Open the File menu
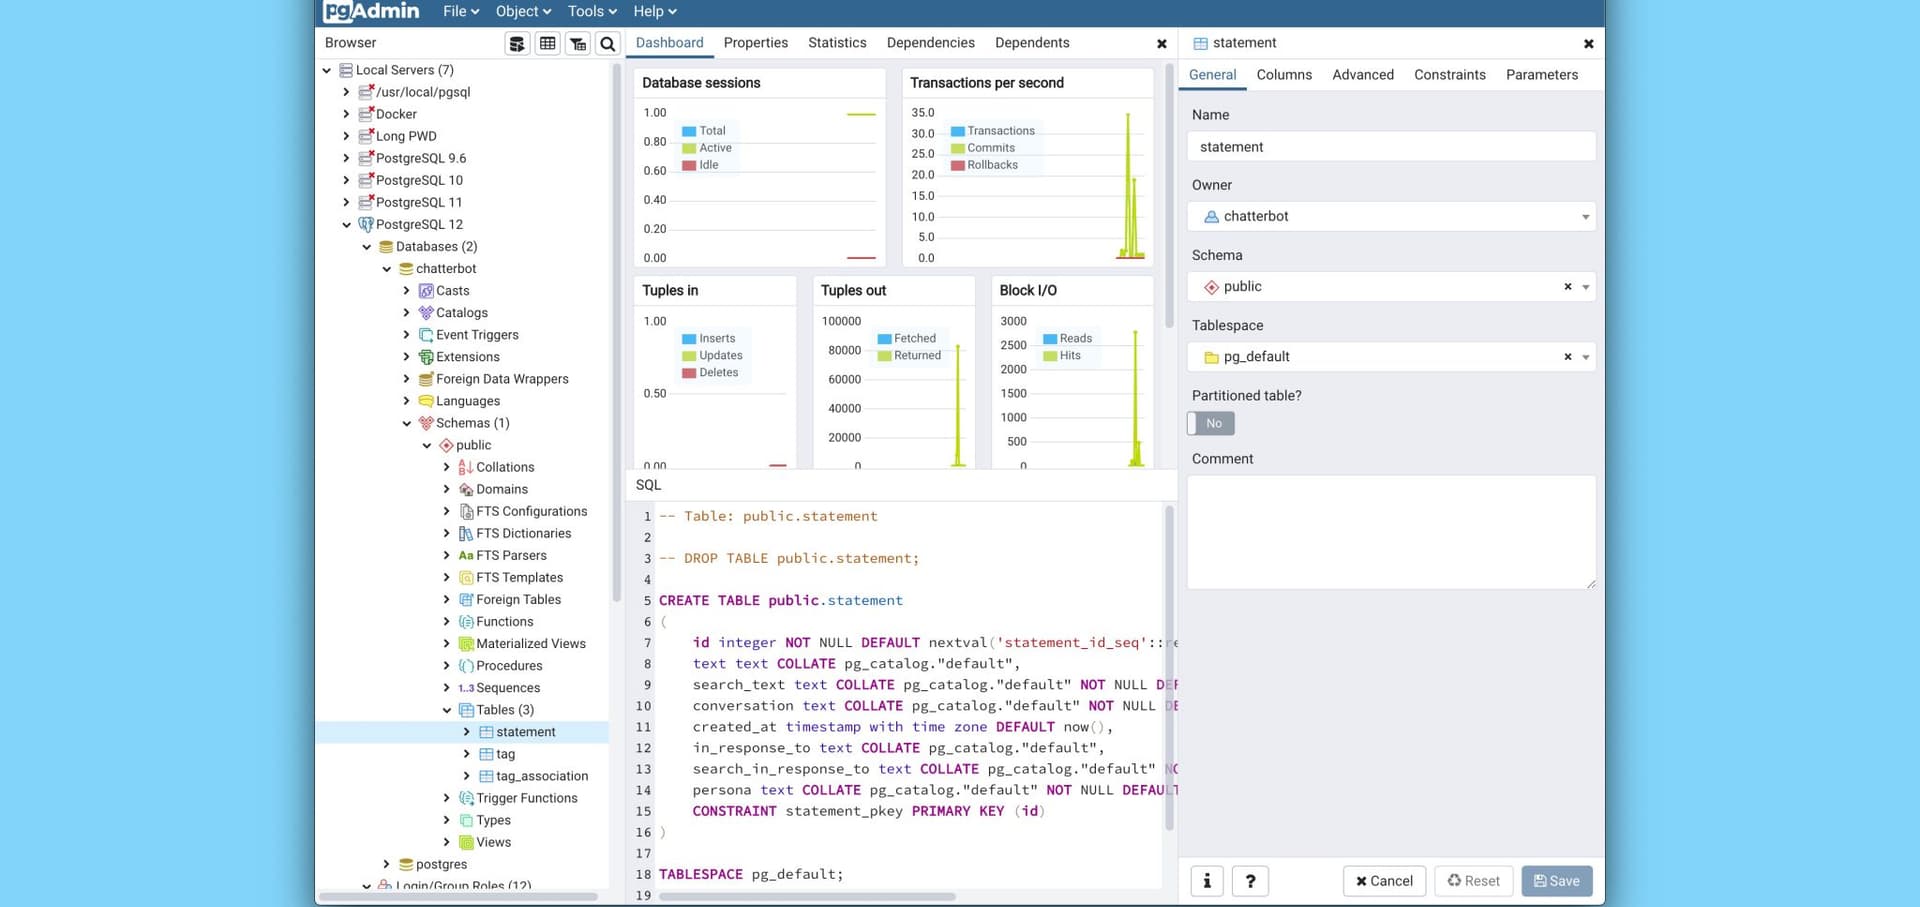 click(461, 11)
